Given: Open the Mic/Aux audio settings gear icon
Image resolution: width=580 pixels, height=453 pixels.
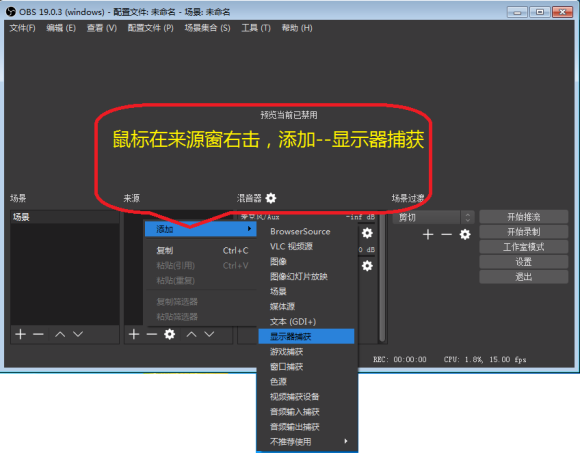Looking at the screenshot, I should click(x=367, y=233).
